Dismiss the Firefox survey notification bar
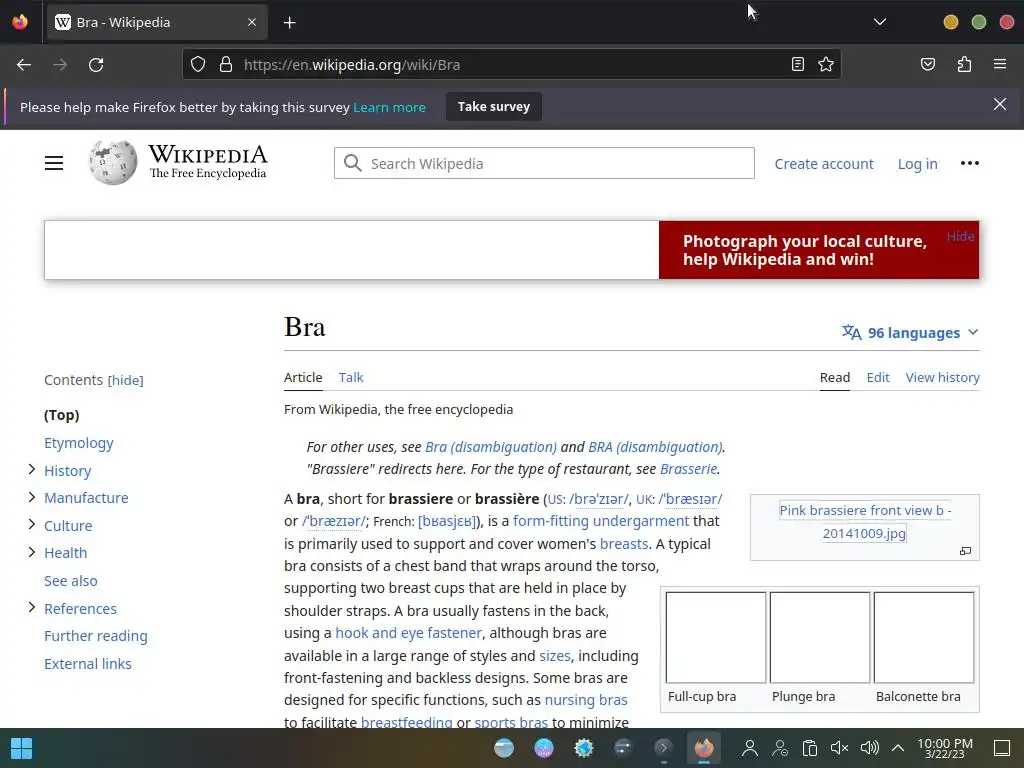This screenshot has width=1024, height=768. click(x=1000, y=104)
